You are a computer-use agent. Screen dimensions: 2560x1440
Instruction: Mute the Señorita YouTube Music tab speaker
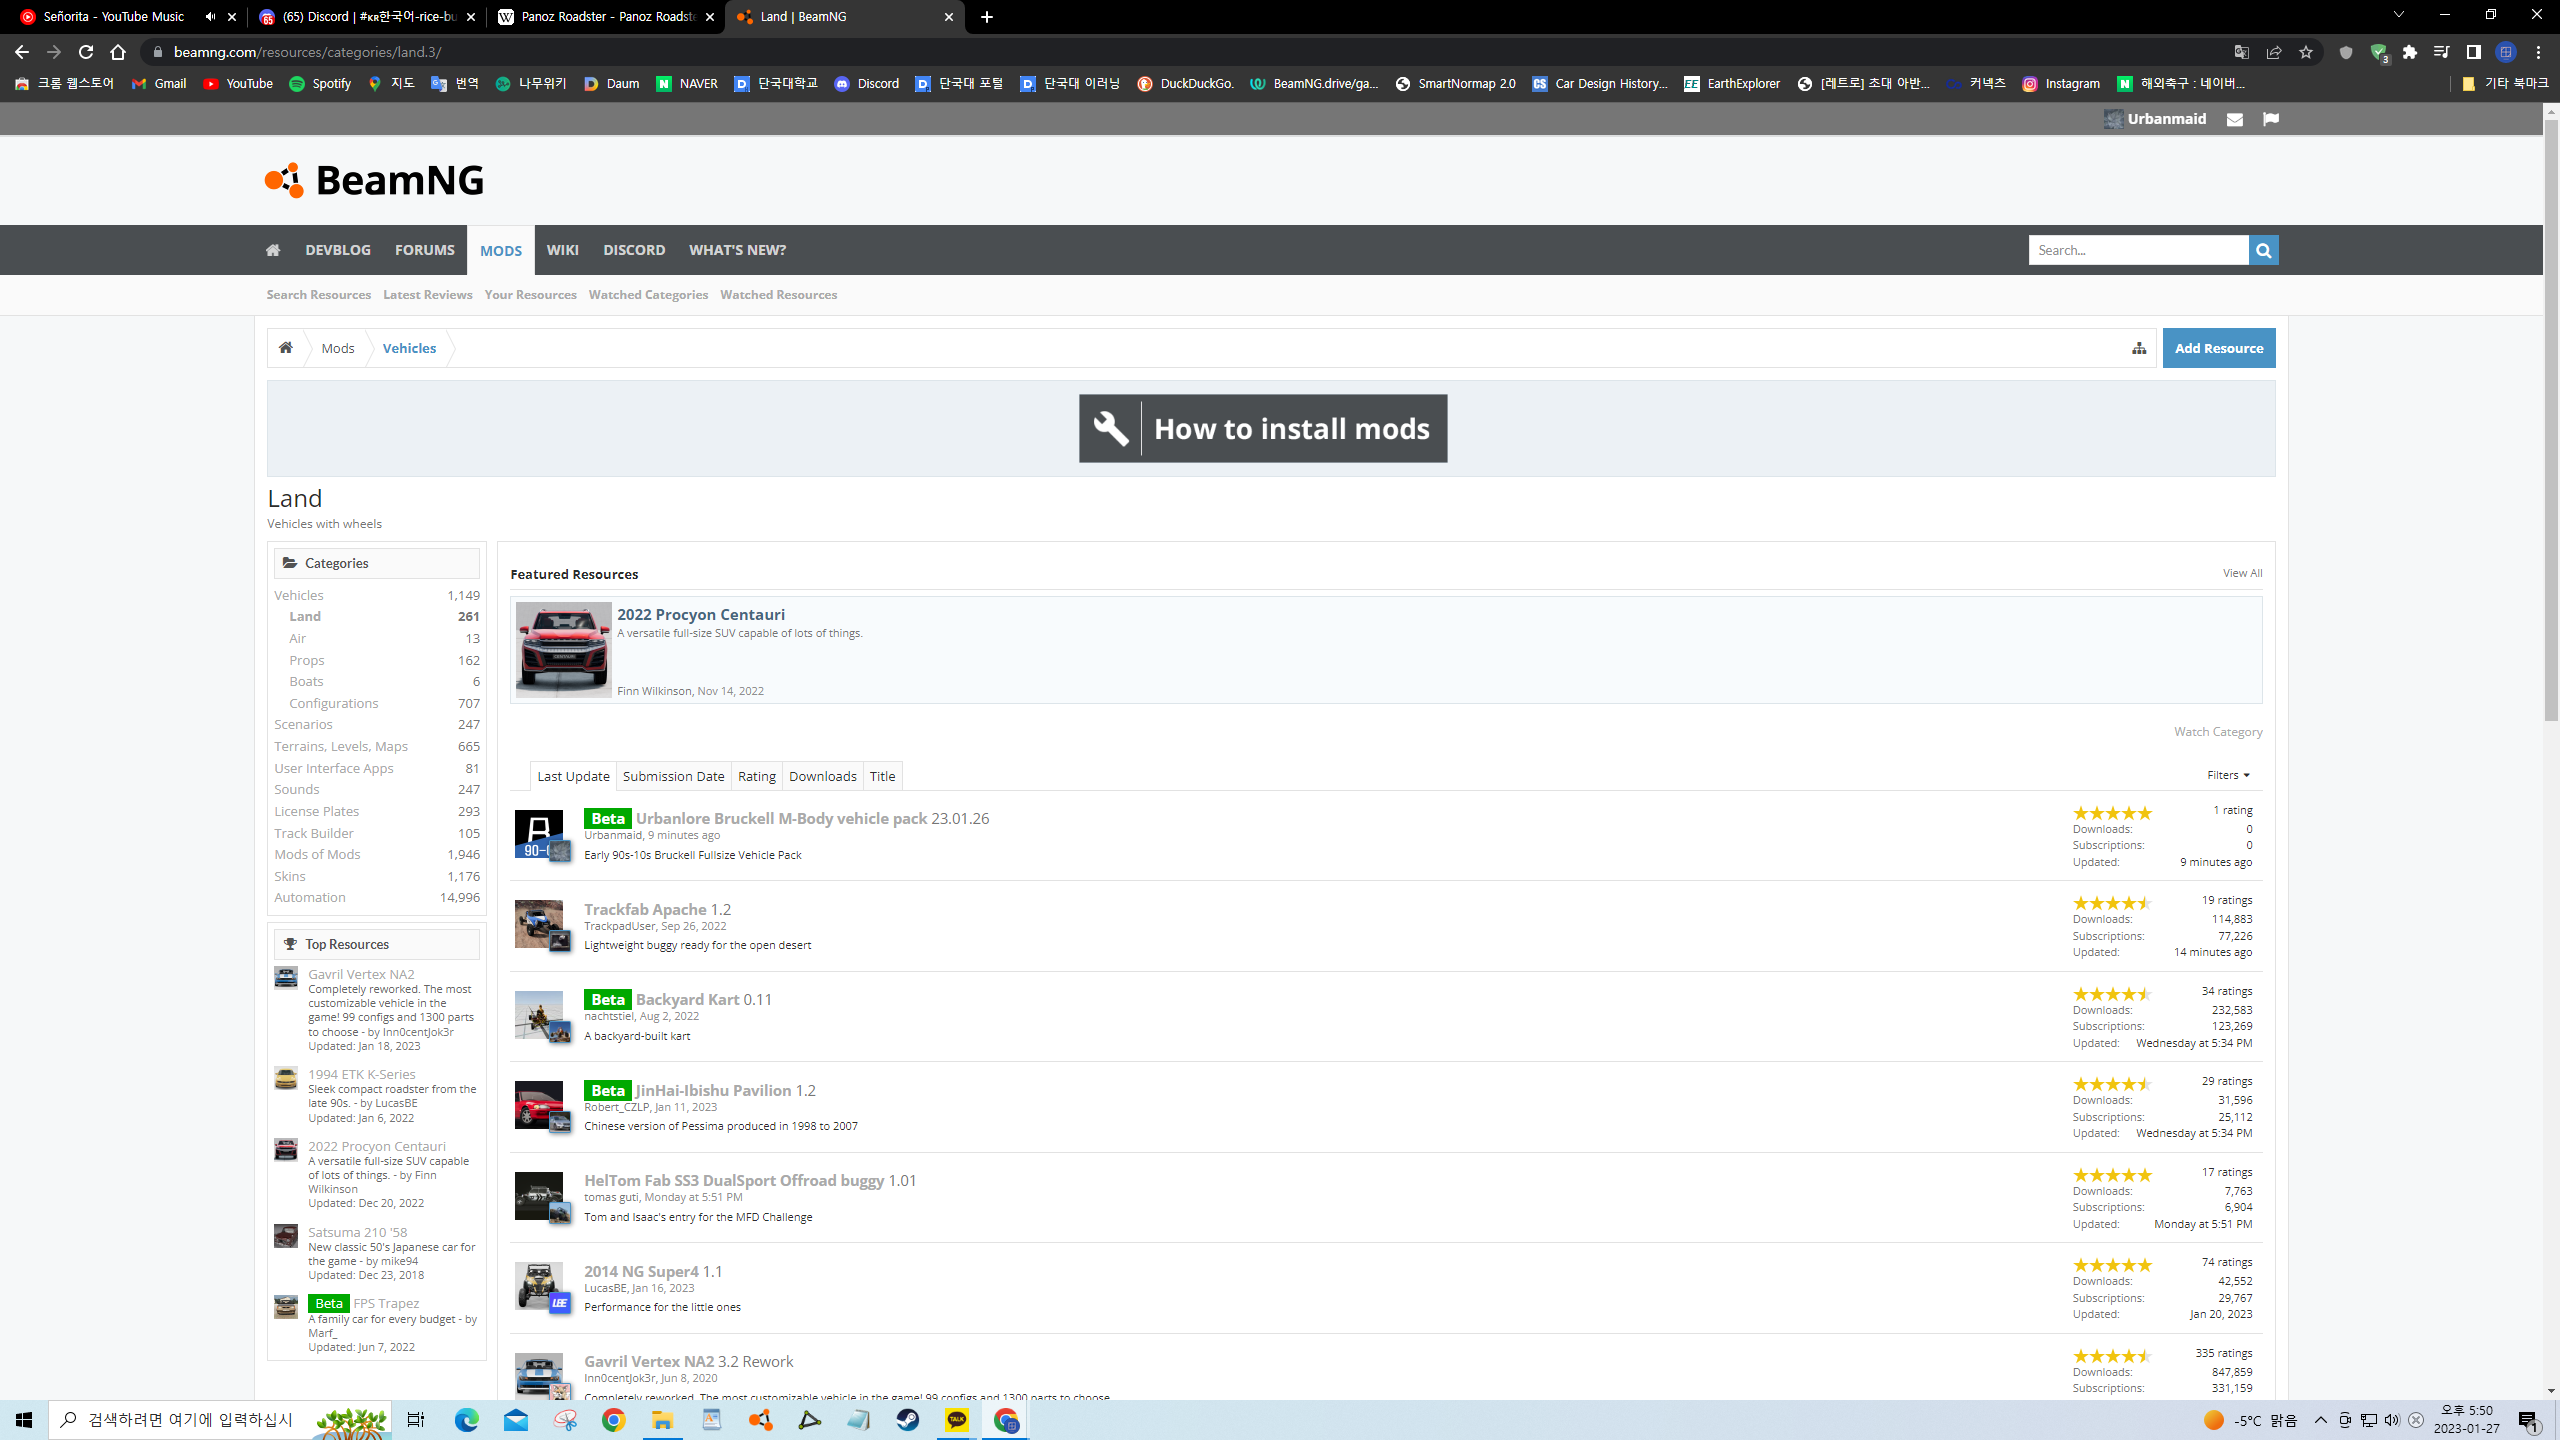click(210, 17)
